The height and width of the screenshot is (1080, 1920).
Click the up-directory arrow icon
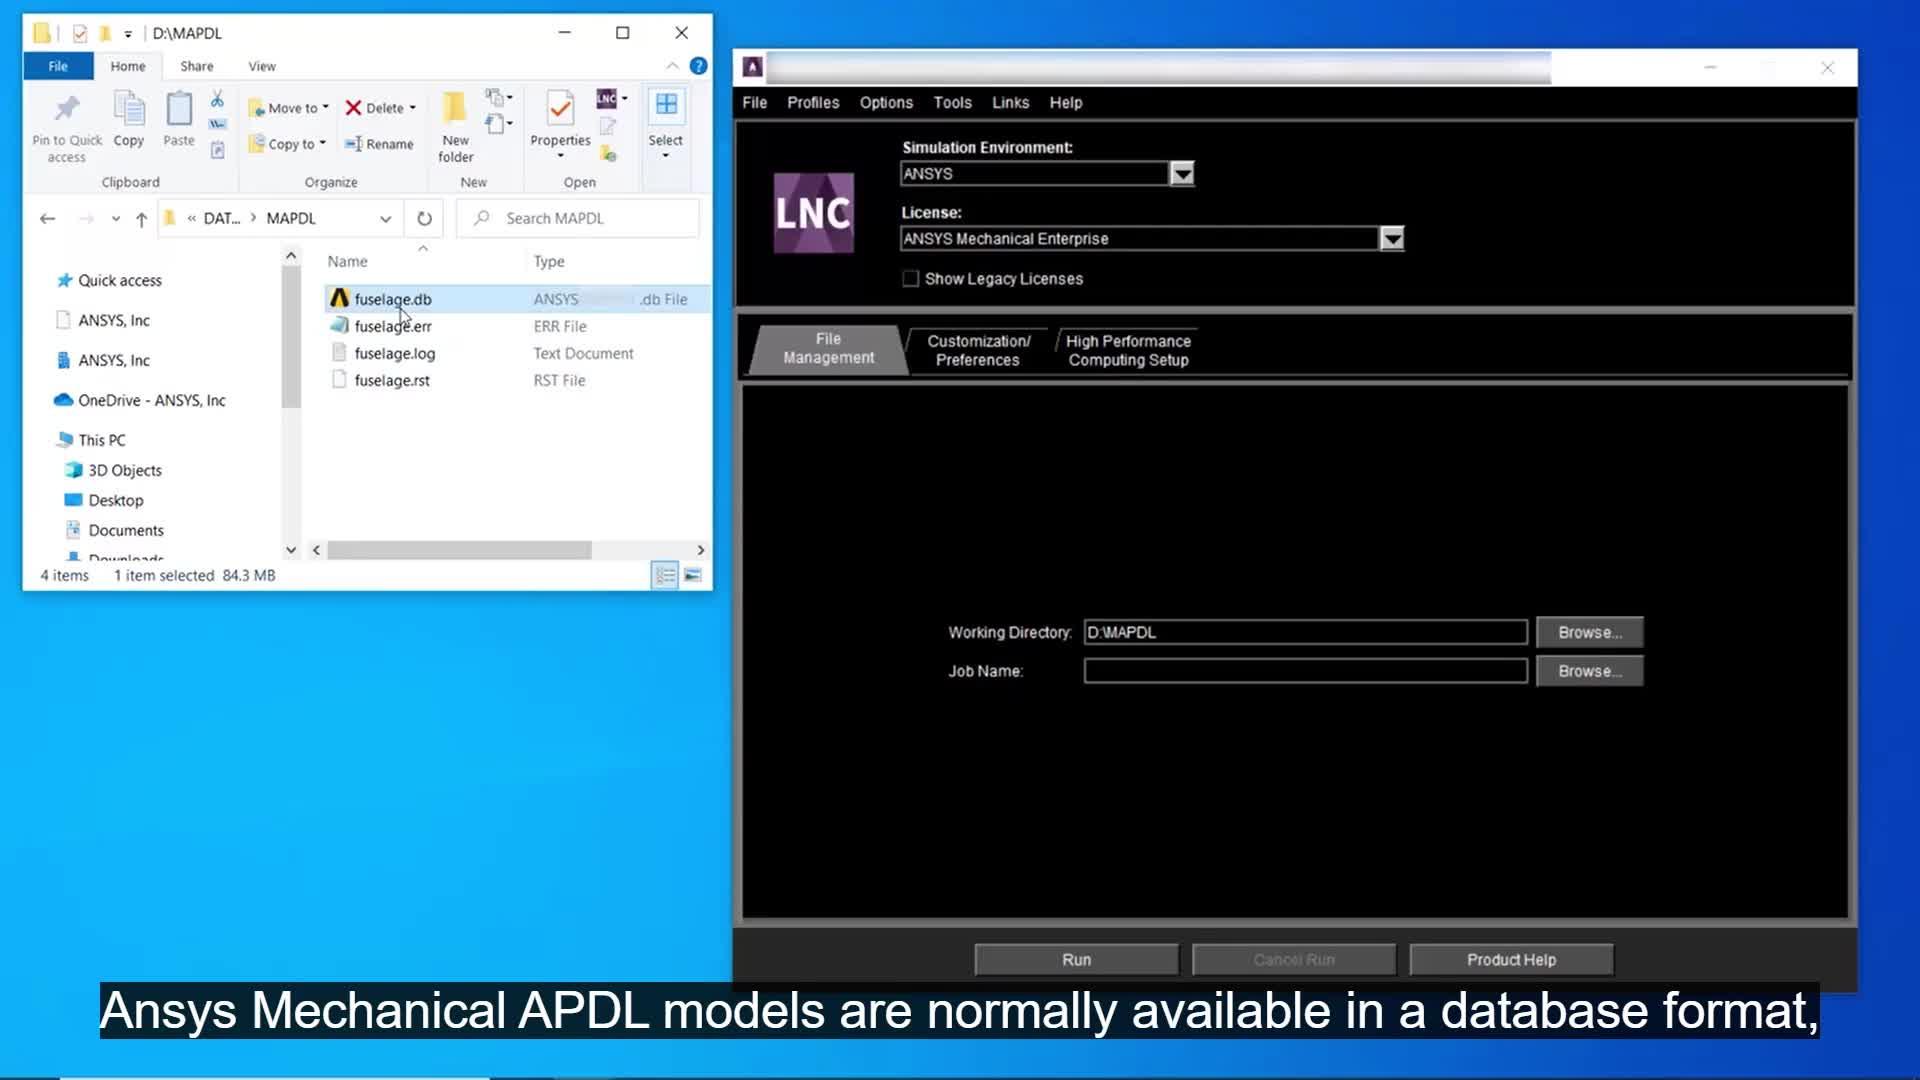coord(141,219)
